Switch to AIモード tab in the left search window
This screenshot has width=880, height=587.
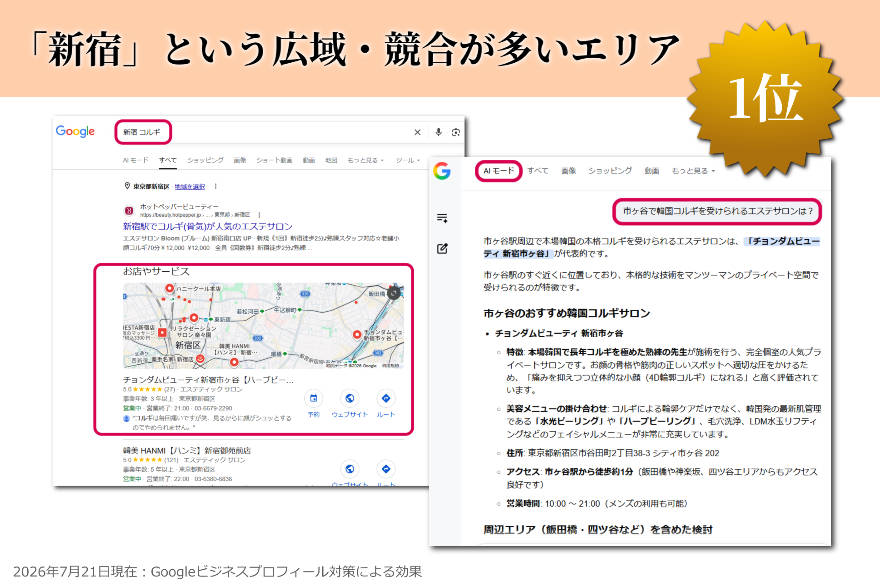pyautogui.click(x=135, y=160)
